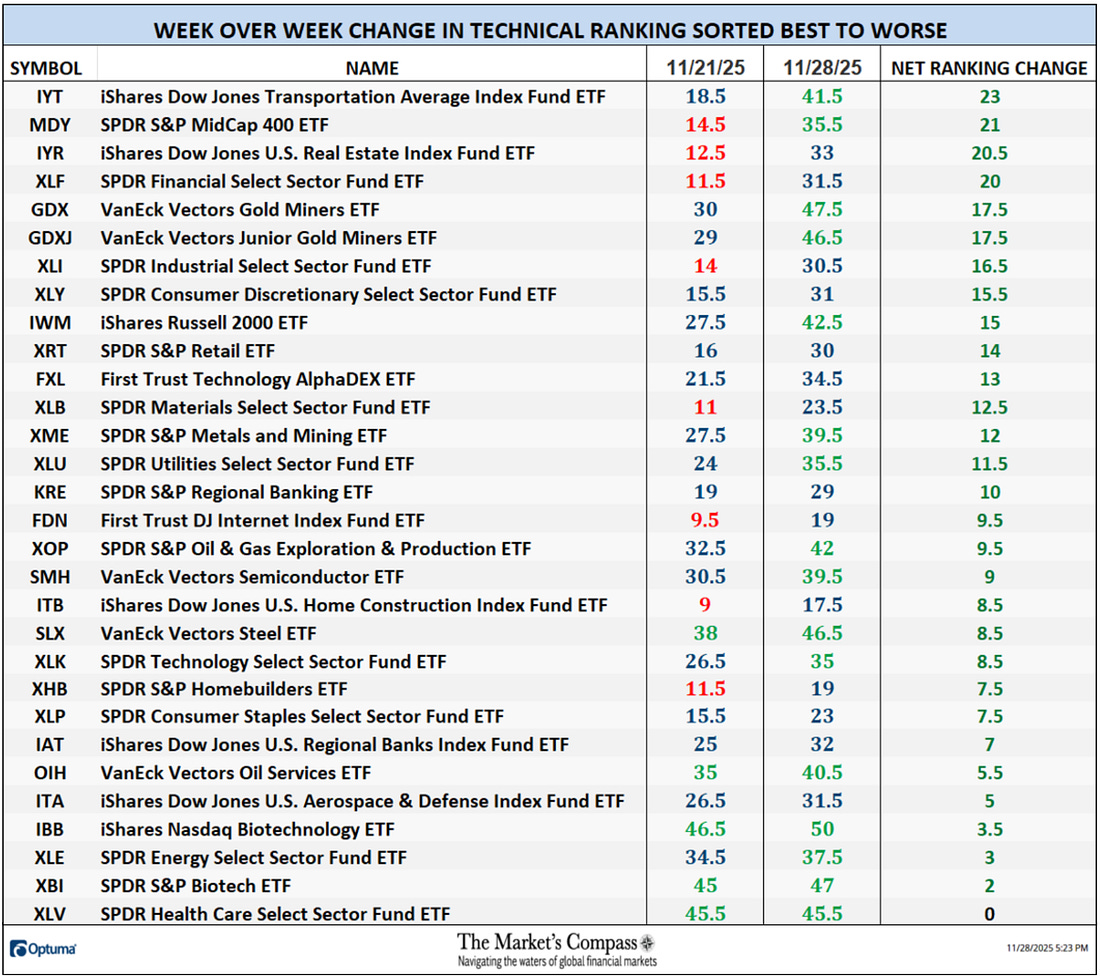Image resolution: width=1100 pixels, height=976 pixels.
Task: Click VanEck Vectors Semiconductor ETF name
Action: tap(252, 577)
